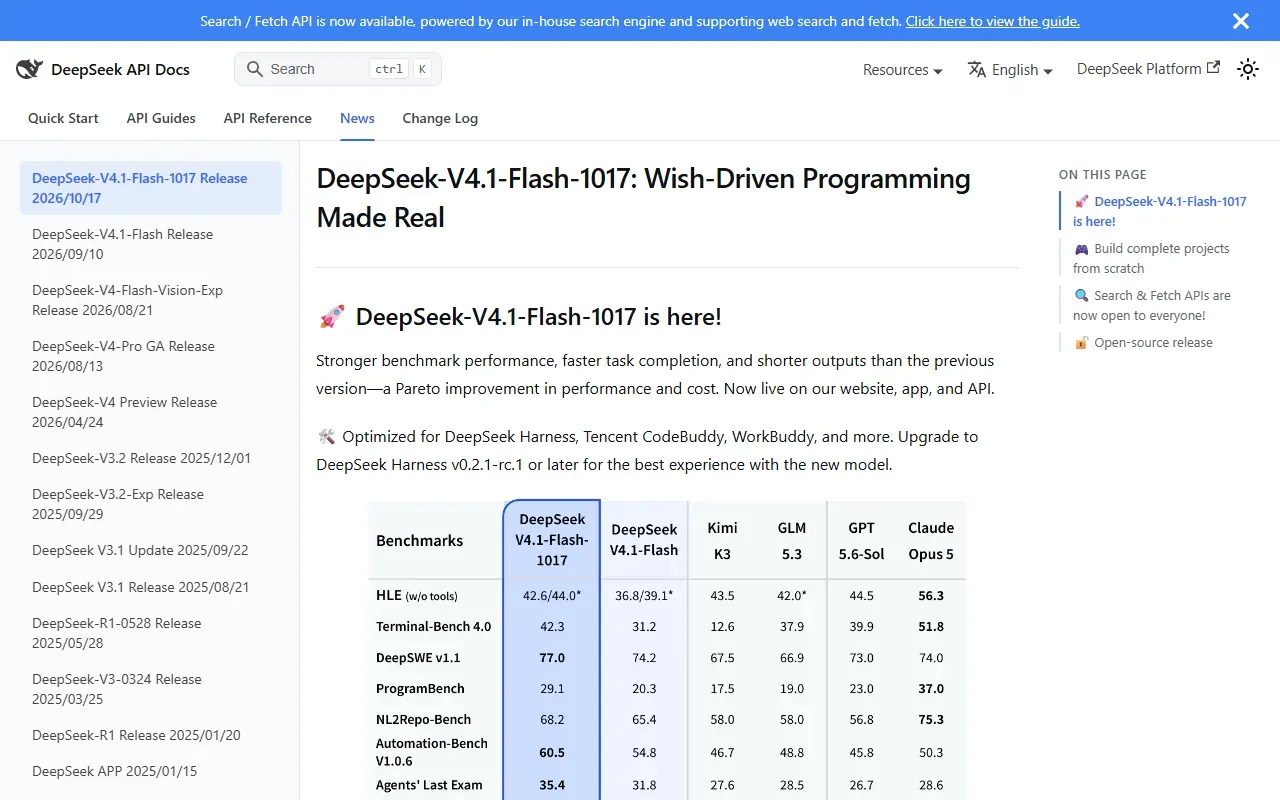Select DeepSeek-R1-0528 Release entry
The width and height of the screenshot is (1280, 800).
click(151, 633)
